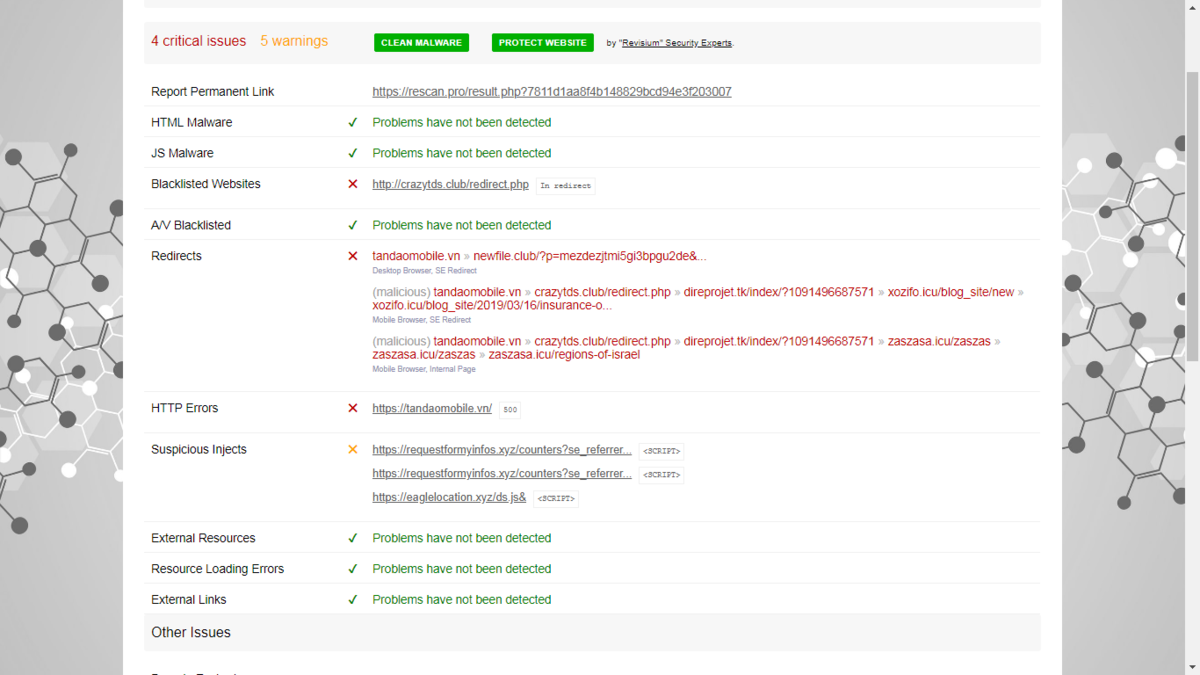The image size is (1200, 675).
Task: Open the https://tandaomobile.vn/ HTTP error link
Action: tap(432, 409)
